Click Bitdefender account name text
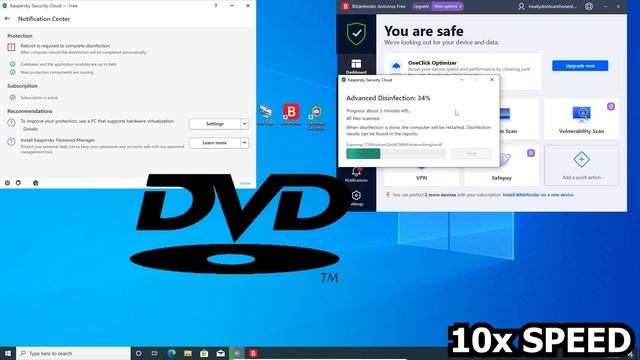Screen dimensions: 640x360 pos(552,7)
